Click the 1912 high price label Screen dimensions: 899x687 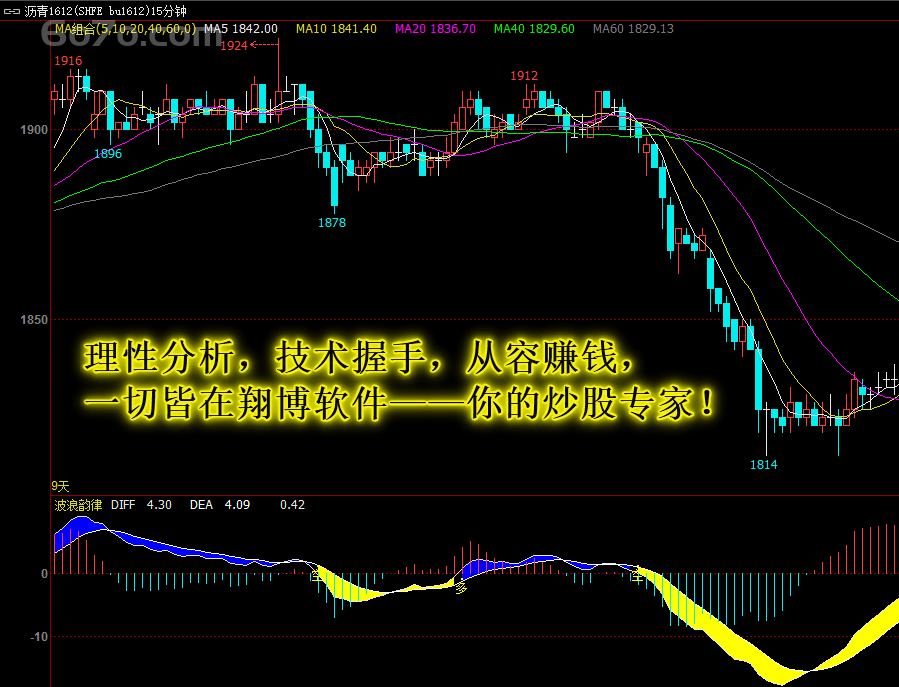[524, 76]
